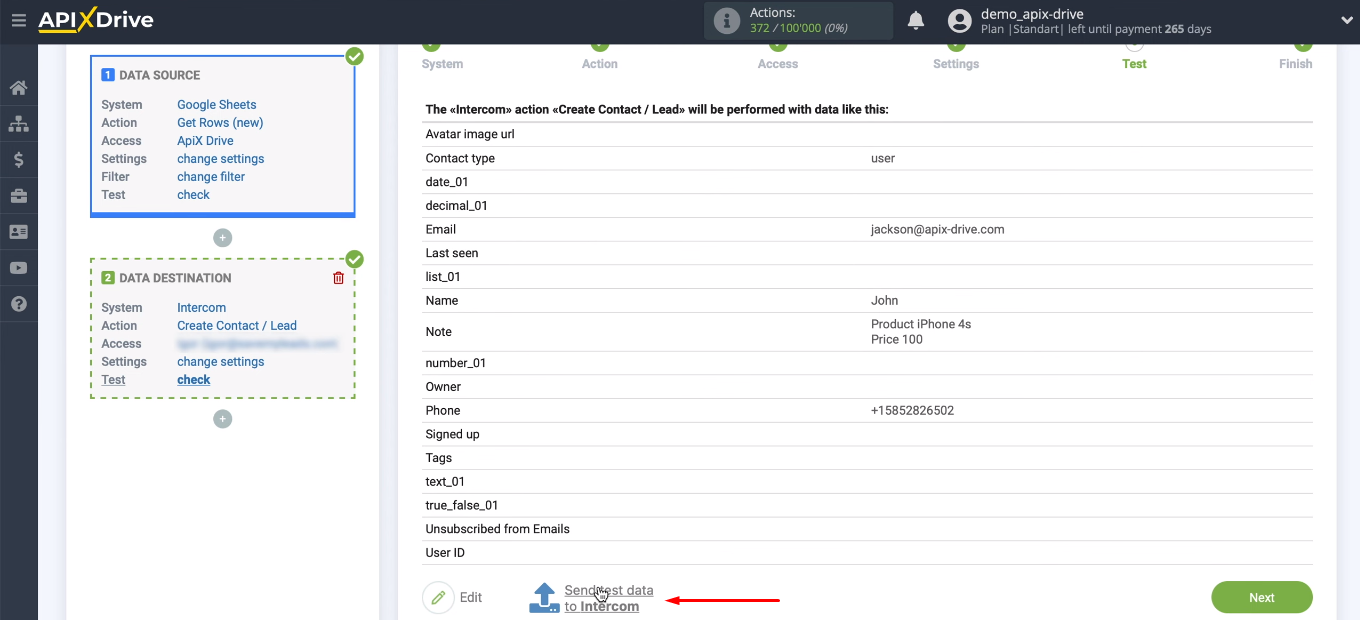Screen dimensions: 1360x620
Task: Click the notification bell icon
Action: [915, 19]
